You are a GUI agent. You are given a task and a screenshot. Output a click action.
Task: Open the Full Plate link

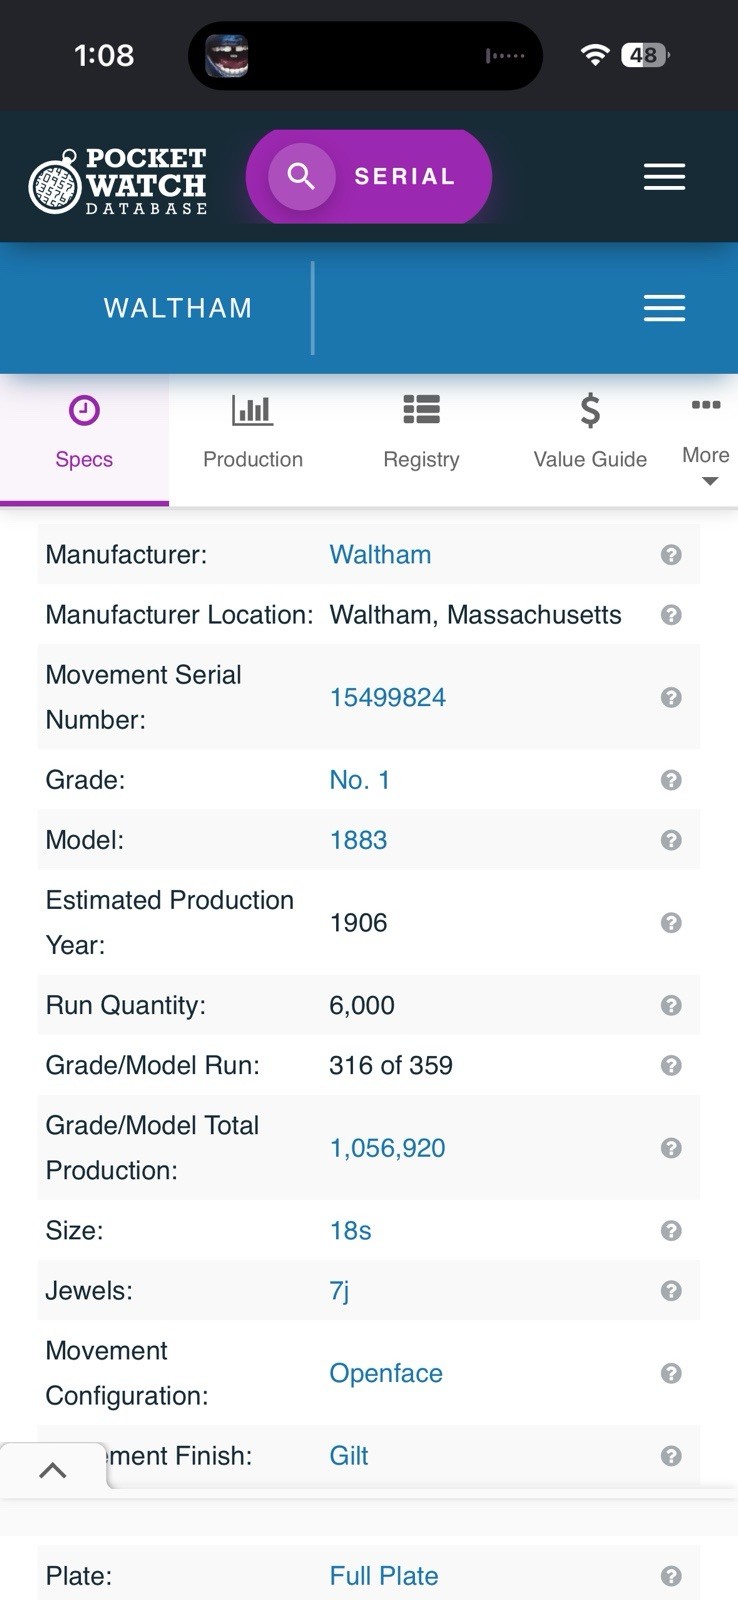(384, 1576)
